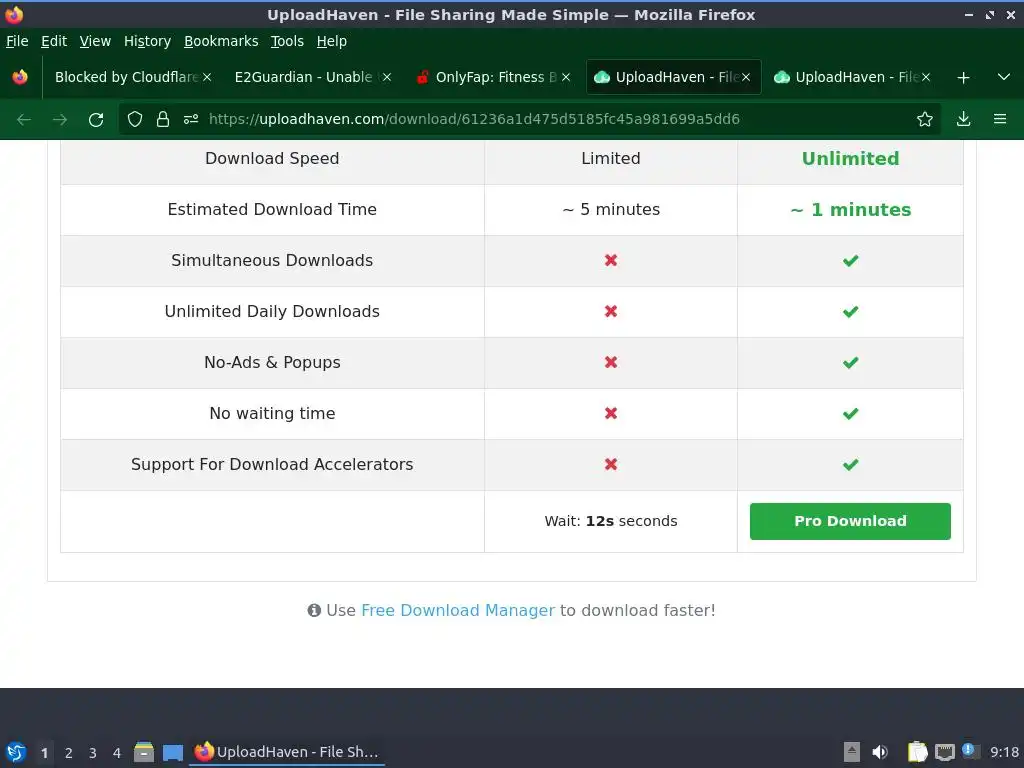Click red X for No-Ads & Popups
The width and height of the screenshot is (1024, 768).
611,362
